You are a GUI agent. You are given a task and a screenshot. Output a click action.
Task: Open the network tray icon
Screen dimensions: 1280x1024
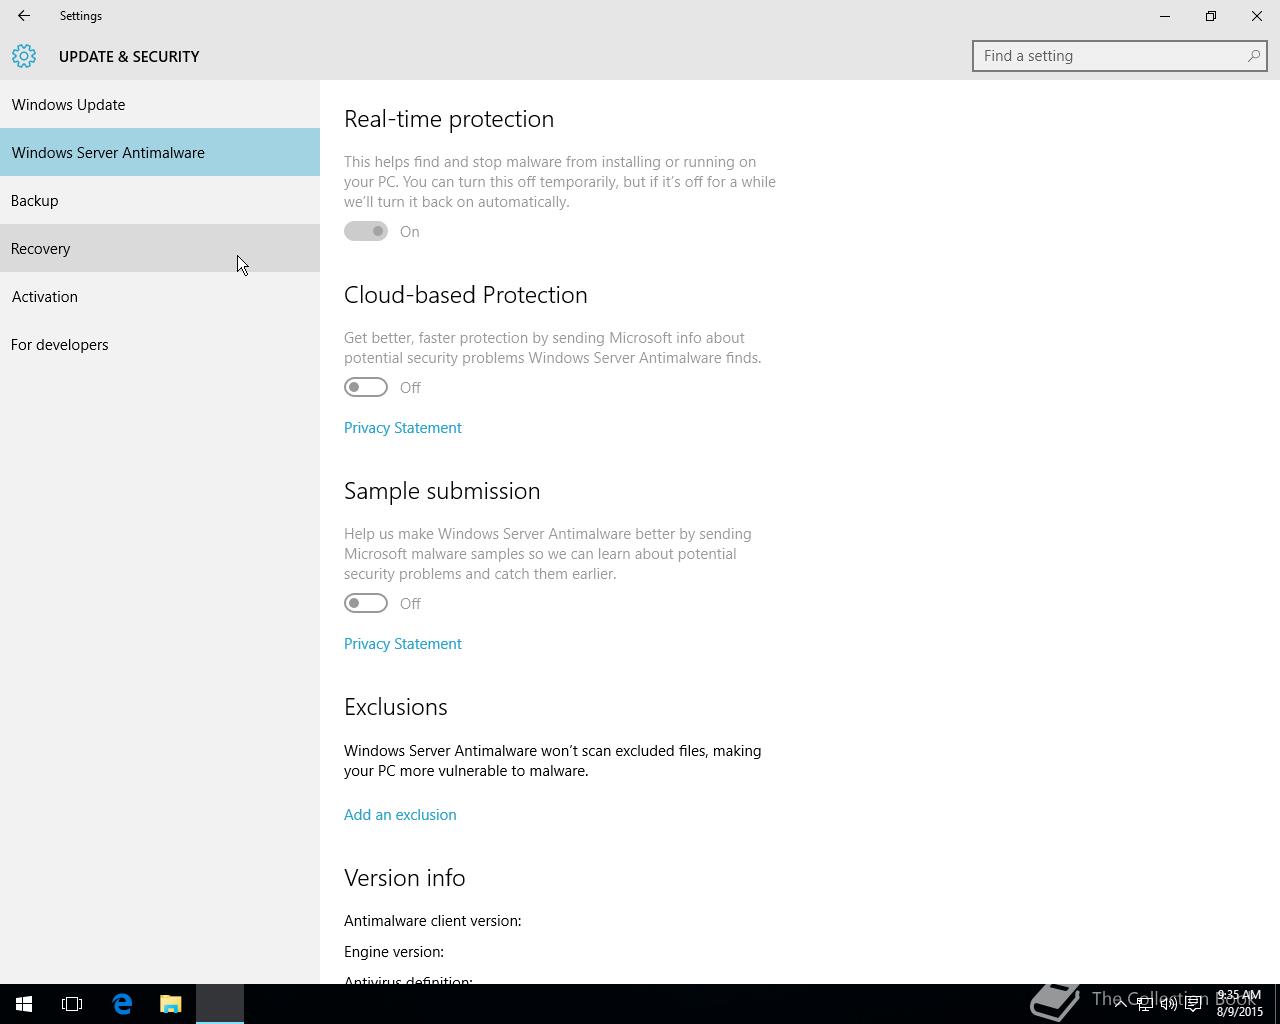pos(1144,1004)
